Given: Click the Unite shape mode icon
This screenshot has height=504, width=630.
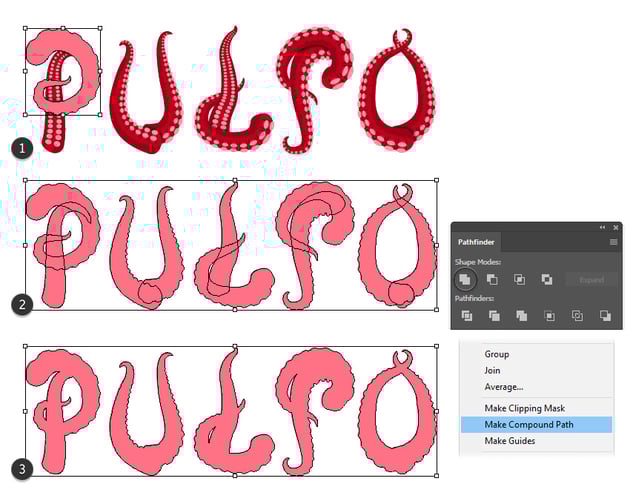Looking at the screenshot, I should click(x=465, y=279).
